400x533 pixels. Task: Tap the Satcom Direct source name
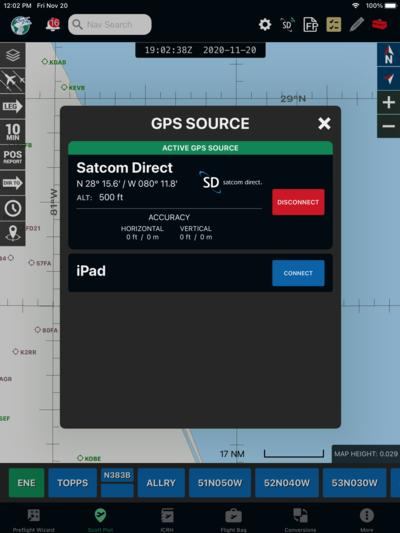tap(125, 168)
